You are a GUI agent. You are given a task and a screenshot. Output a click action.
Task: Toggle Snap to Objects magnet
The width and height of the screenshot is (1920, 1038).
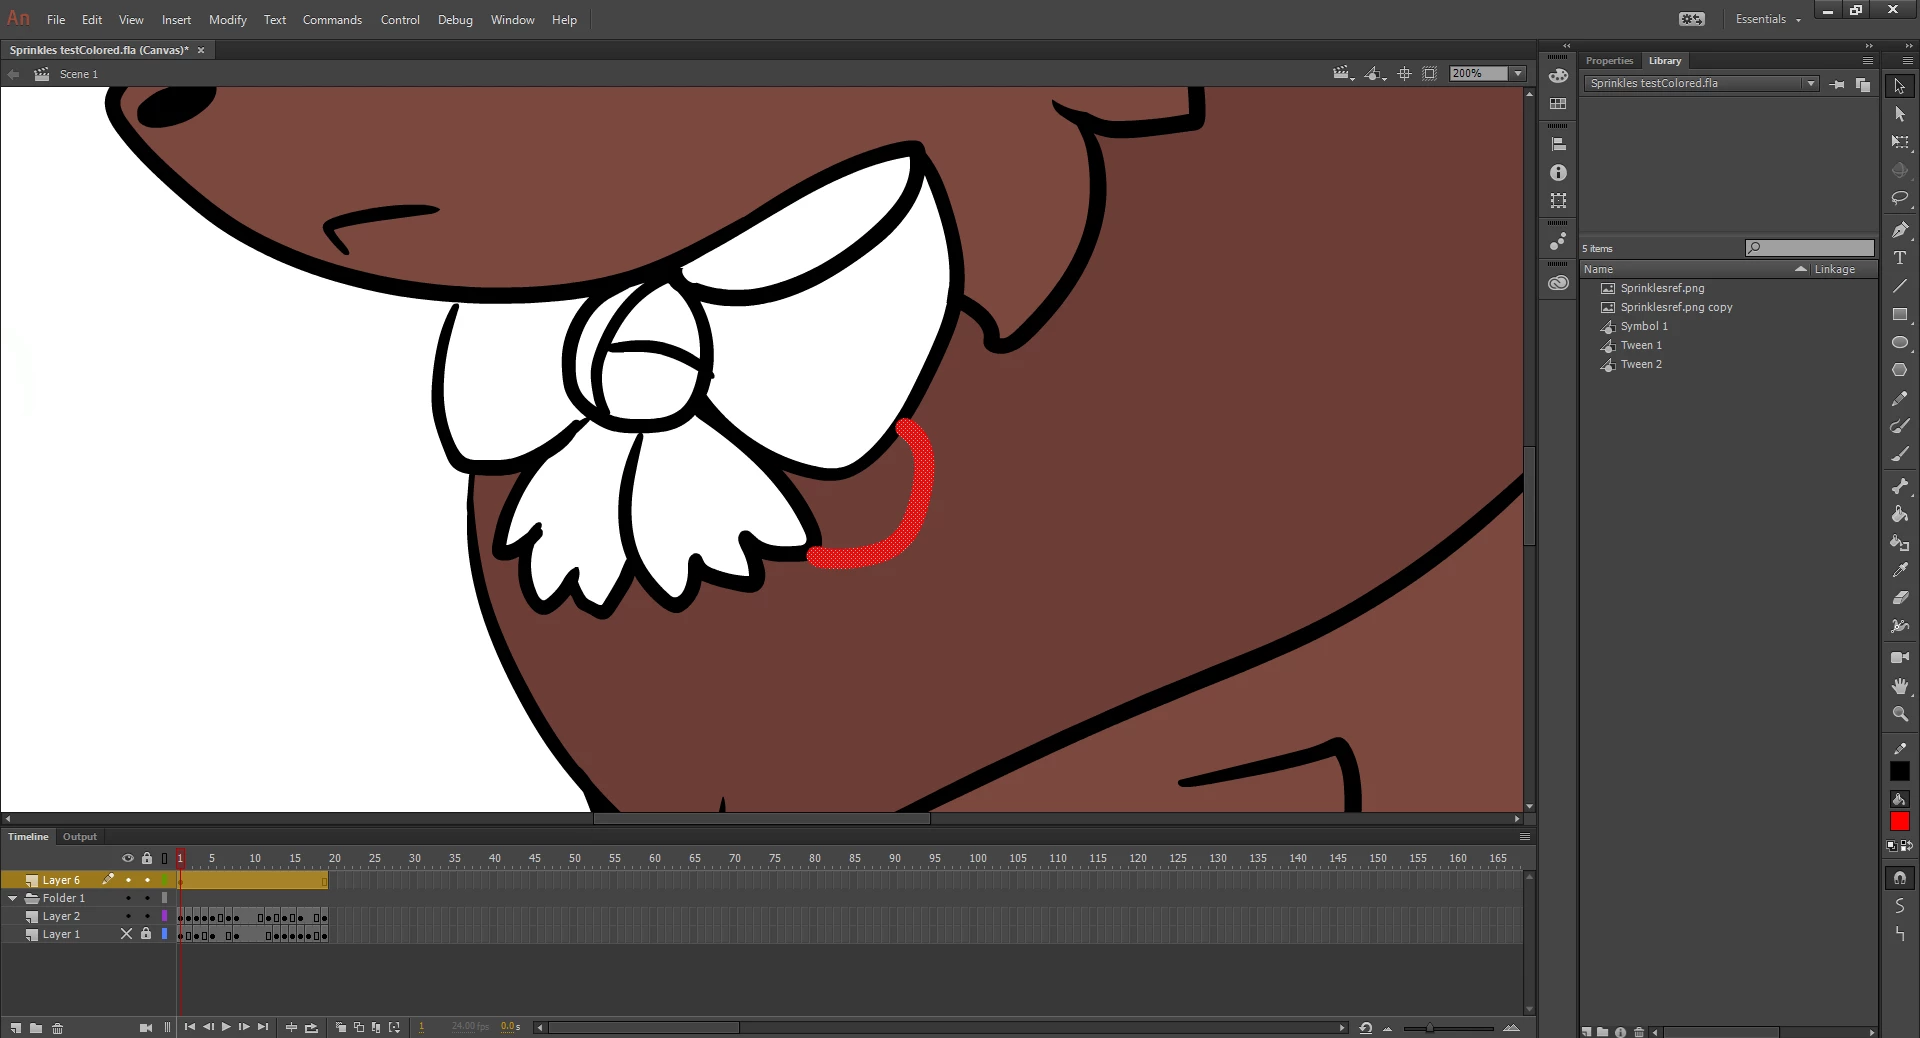[x=1900, y=878]
